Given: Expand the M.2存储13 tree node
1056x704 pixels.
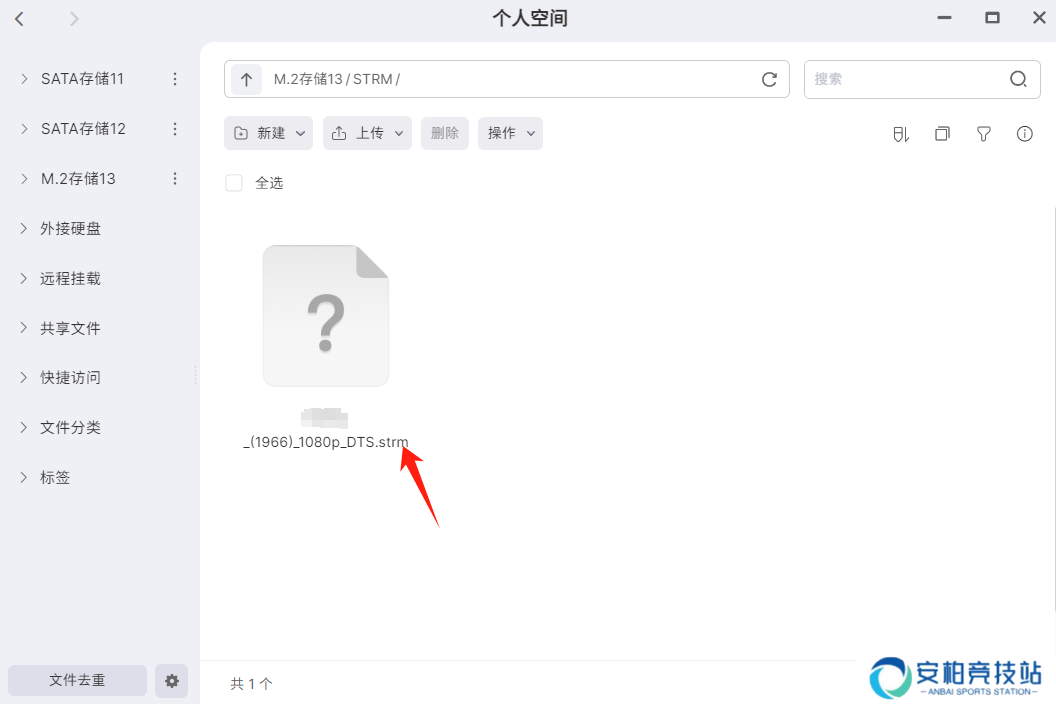Looking at the screenshot, I should coord(24,179).
